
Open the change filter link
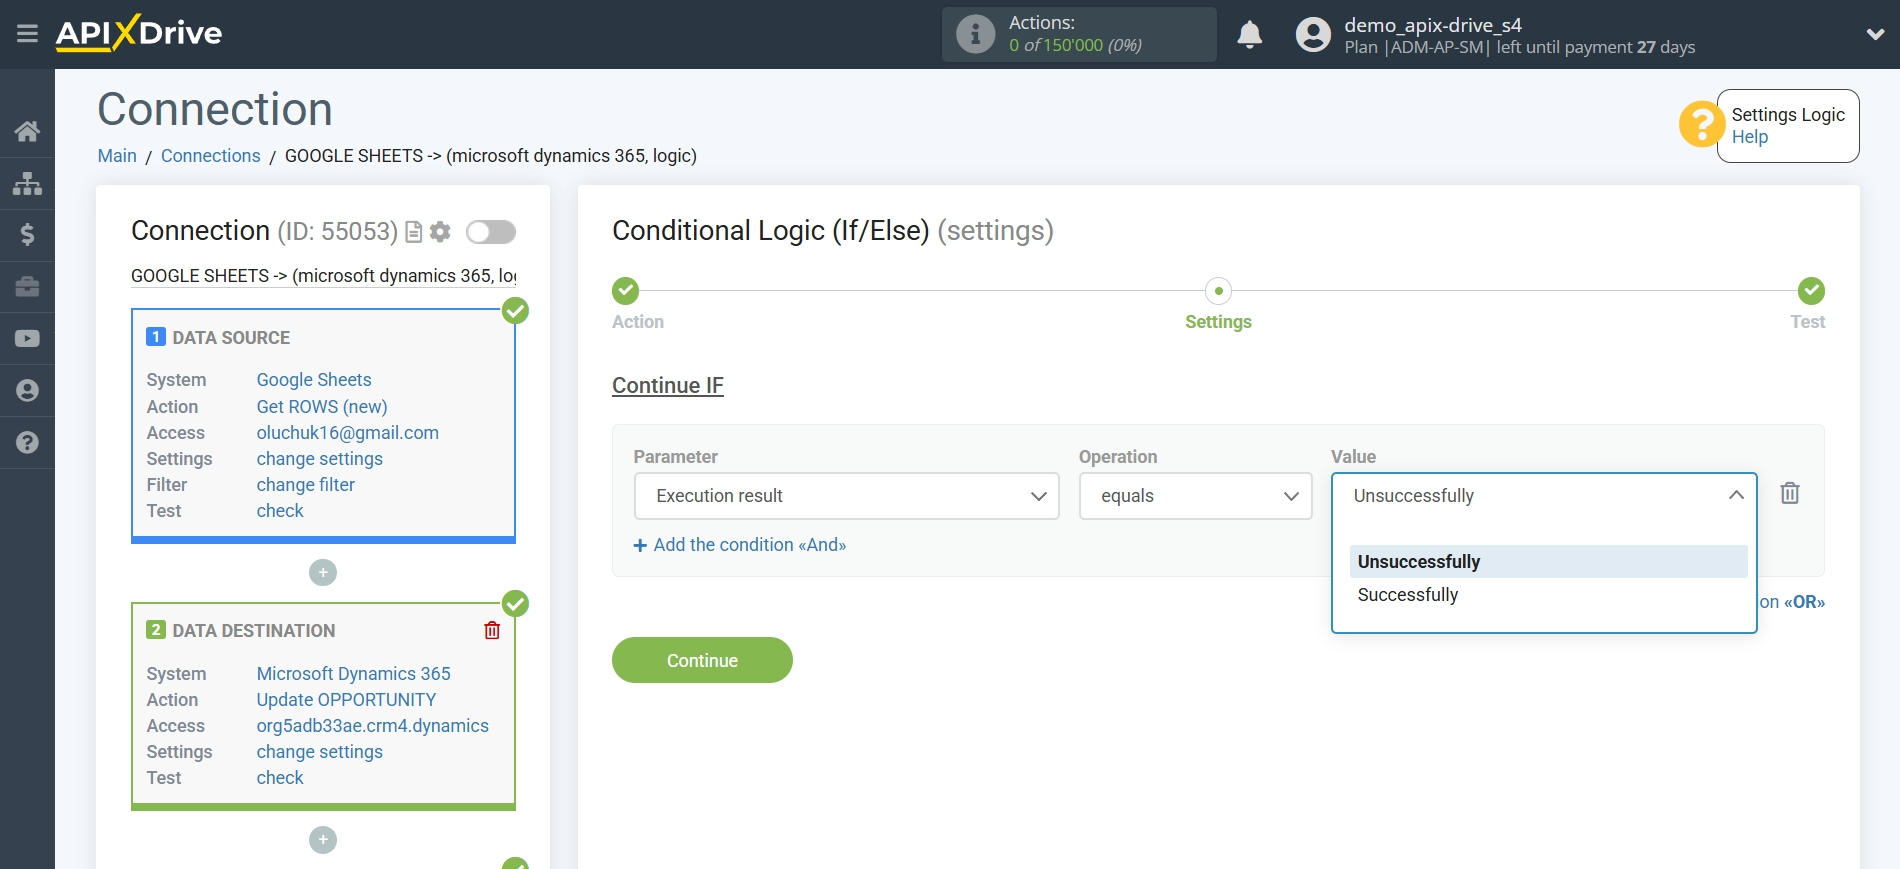(306, 485)
